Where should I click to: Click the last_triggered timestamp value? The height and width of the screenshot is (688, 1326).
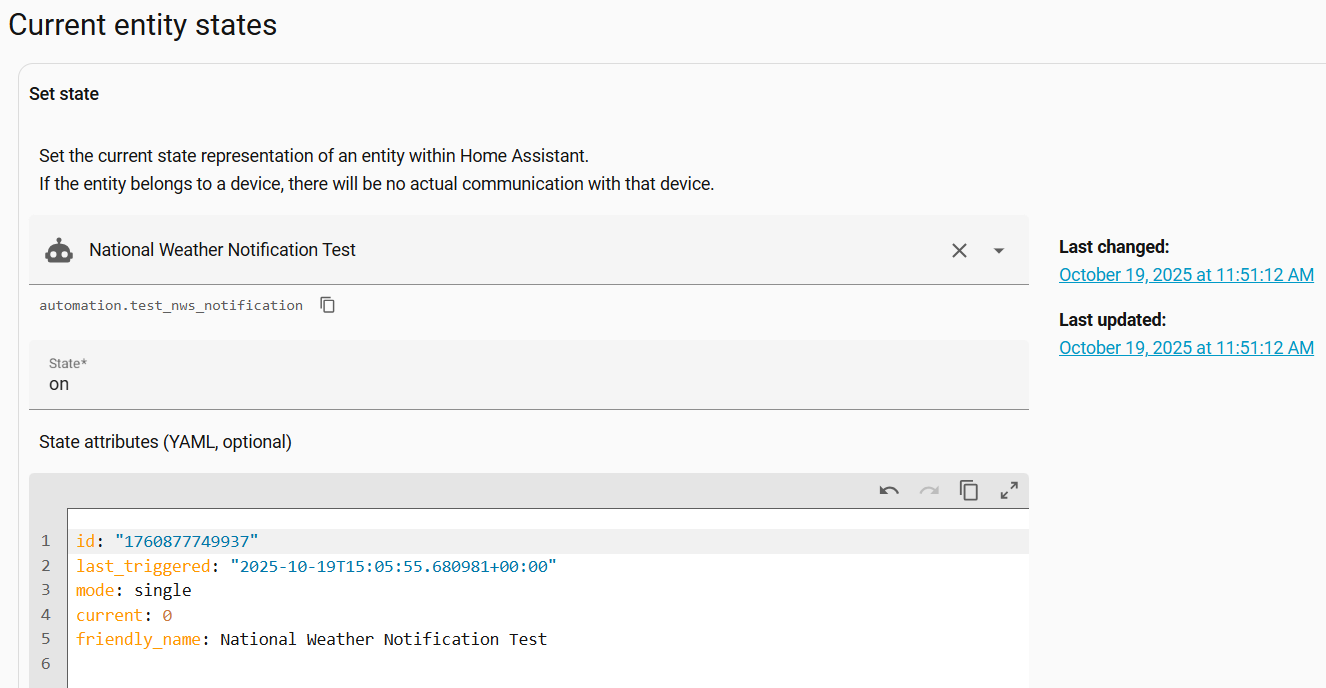(393, 566)
